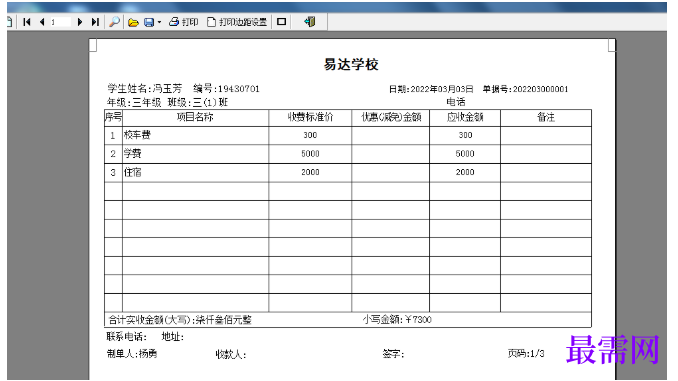
Task: Select the title 易达学校
Action: (x=351, y=64)
